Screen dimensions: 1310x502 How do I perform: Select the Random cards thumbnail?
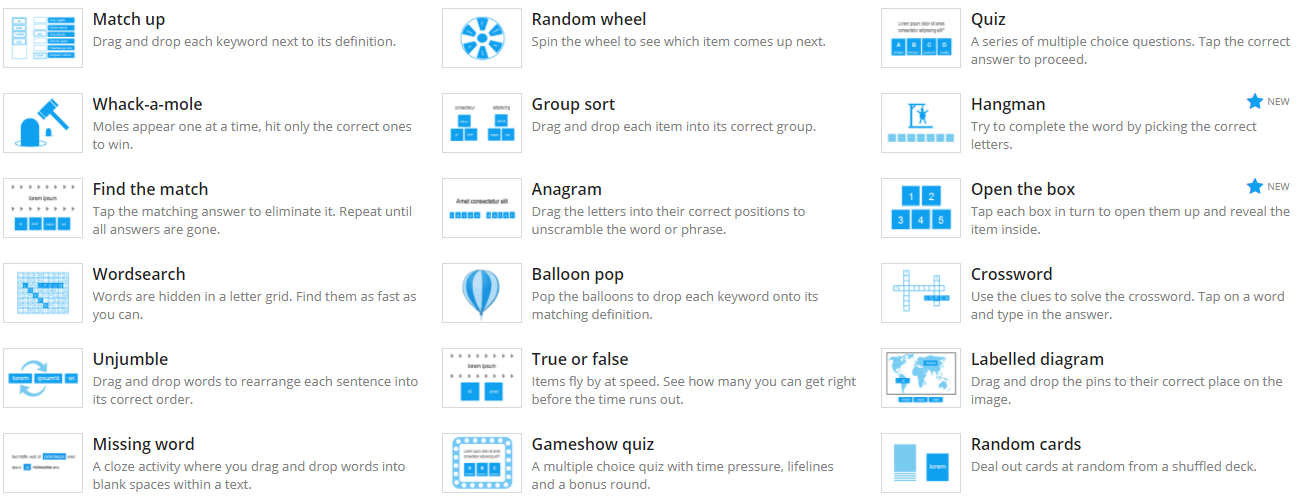point(921,463)
